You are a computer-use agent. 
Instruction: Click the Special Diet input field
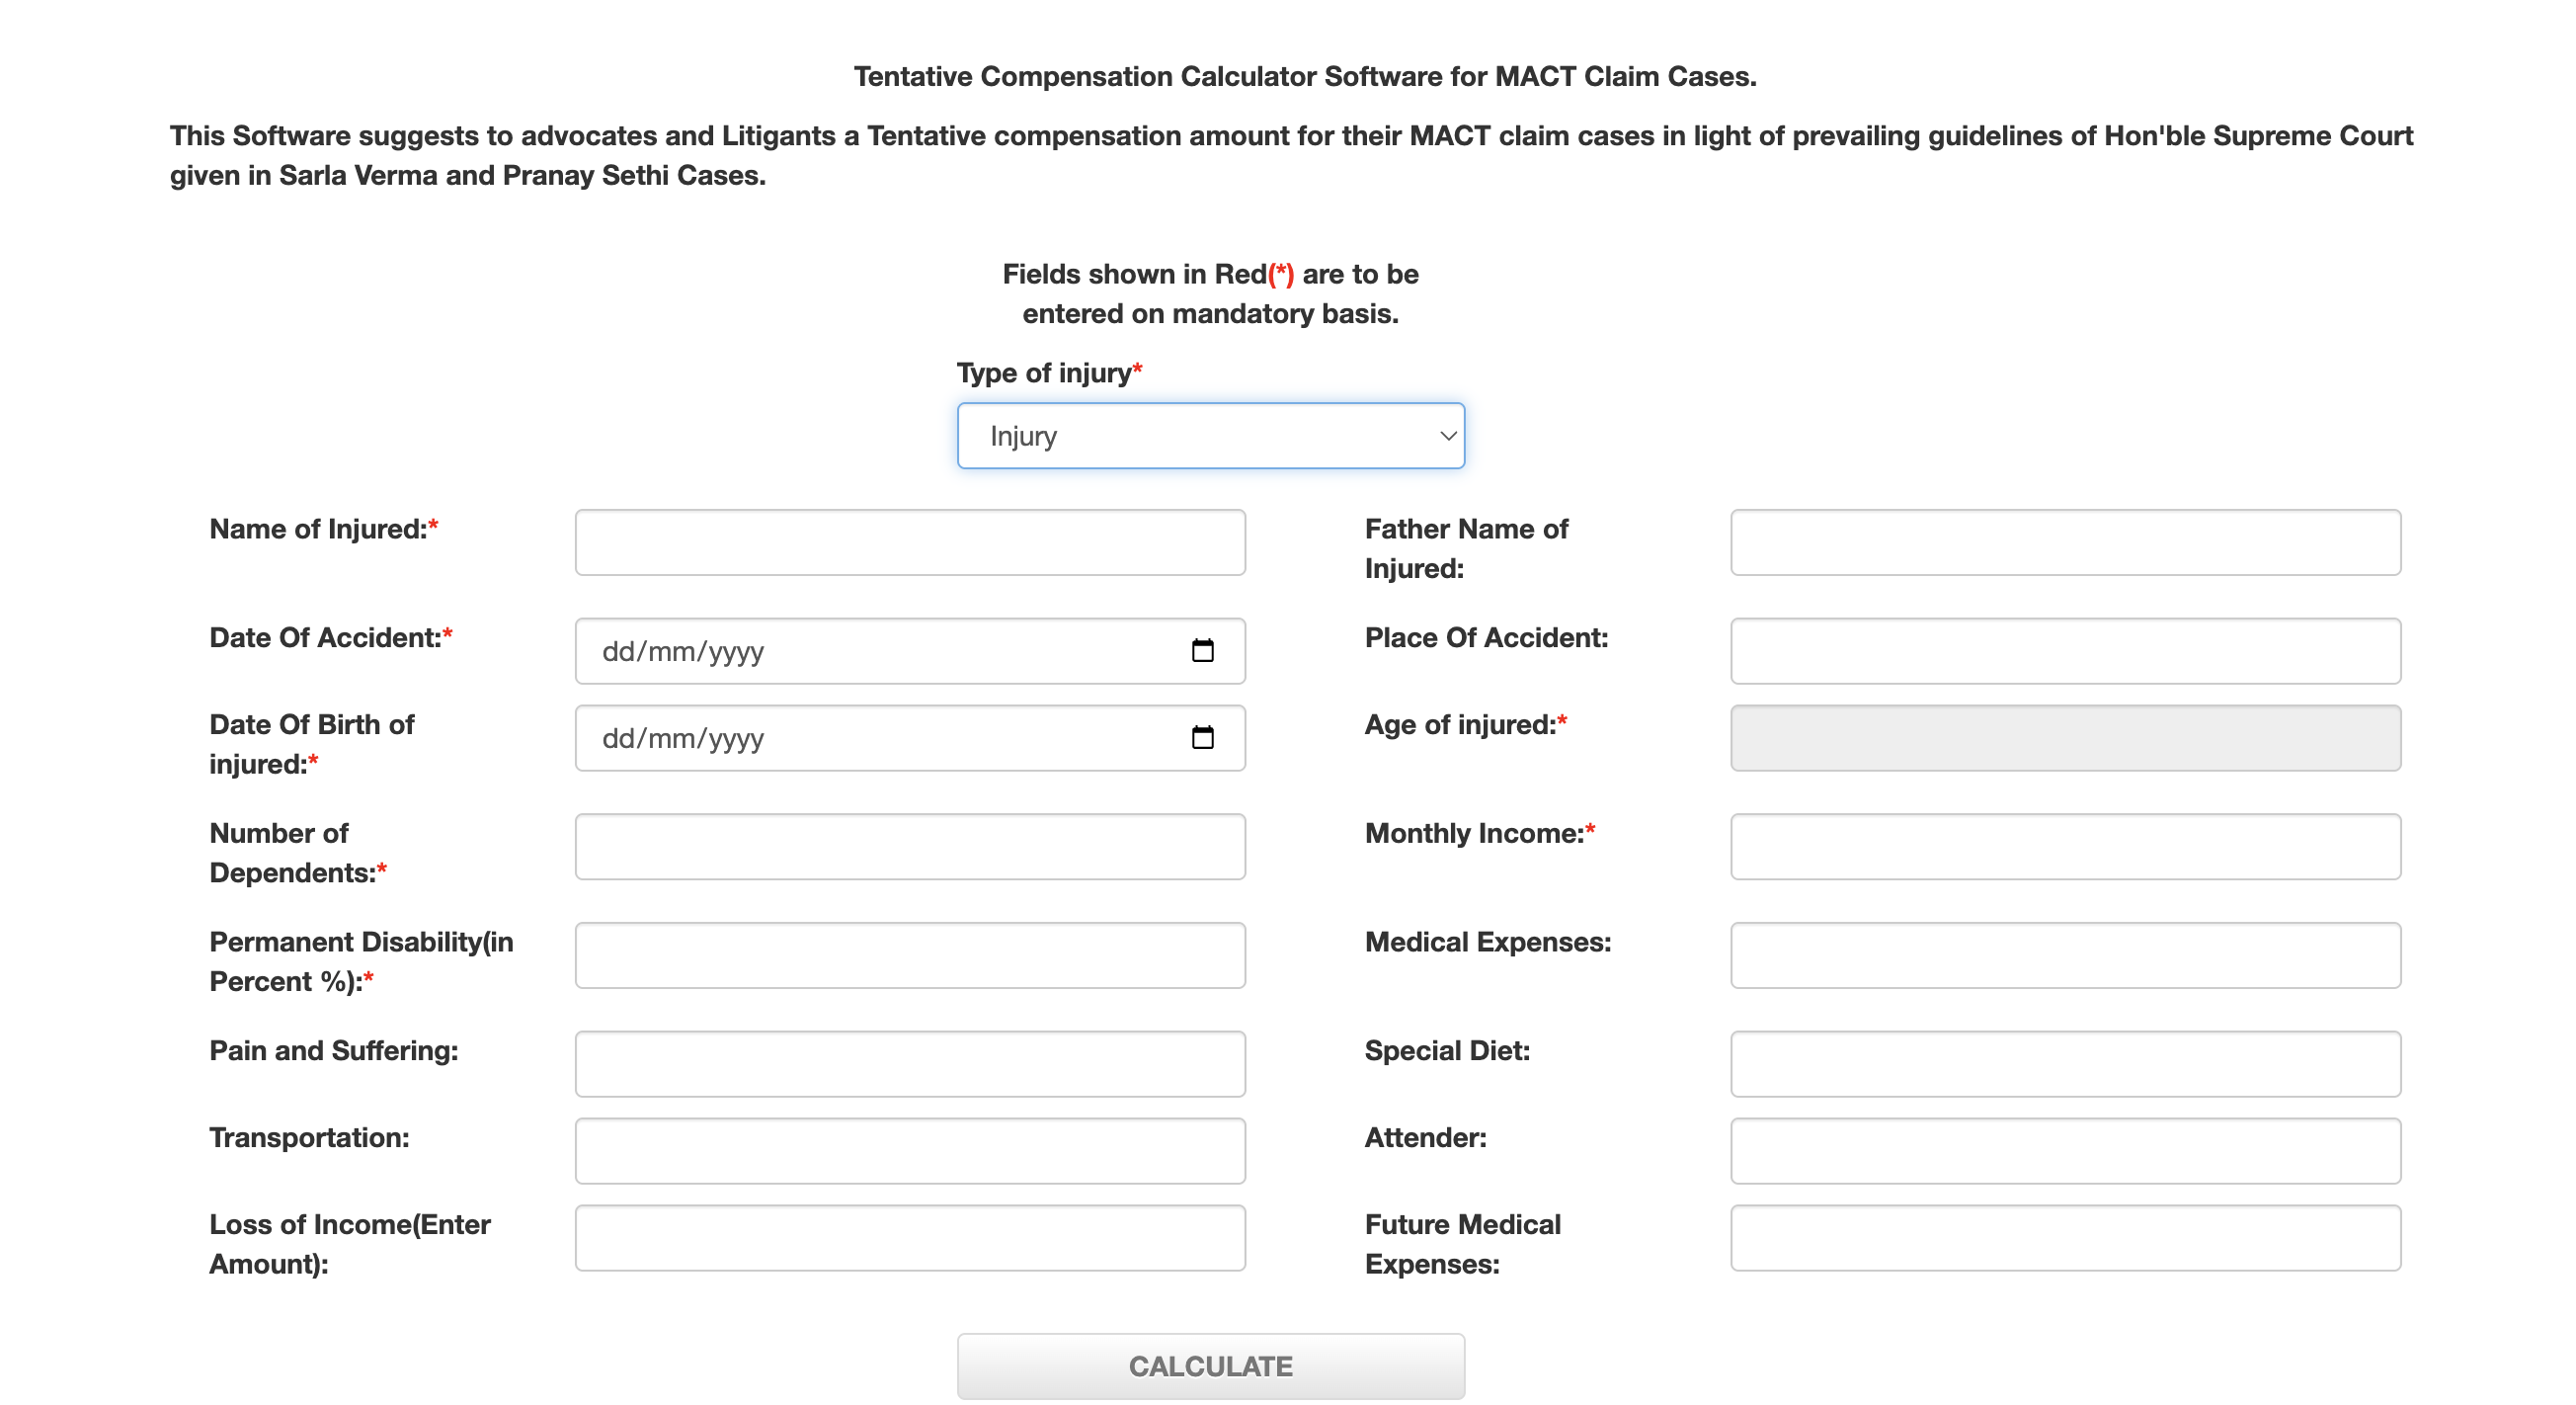pyautogui.click(x=2065, y=1064)
